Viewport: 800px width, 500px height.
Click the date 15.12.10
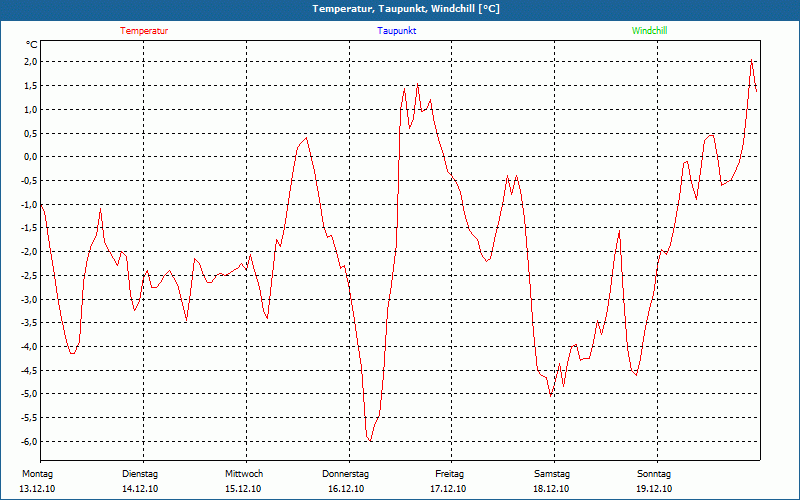(x=243, y=489)
